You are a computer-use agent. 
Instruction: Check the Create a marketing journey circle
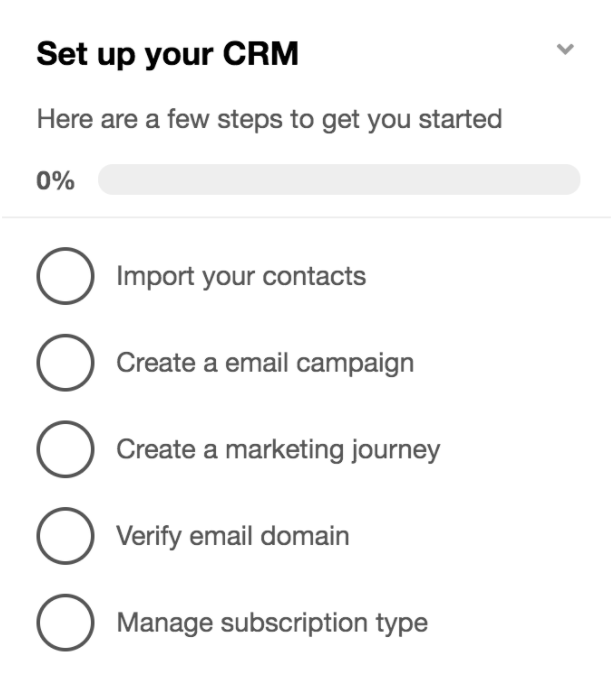(x=65, y=450)
